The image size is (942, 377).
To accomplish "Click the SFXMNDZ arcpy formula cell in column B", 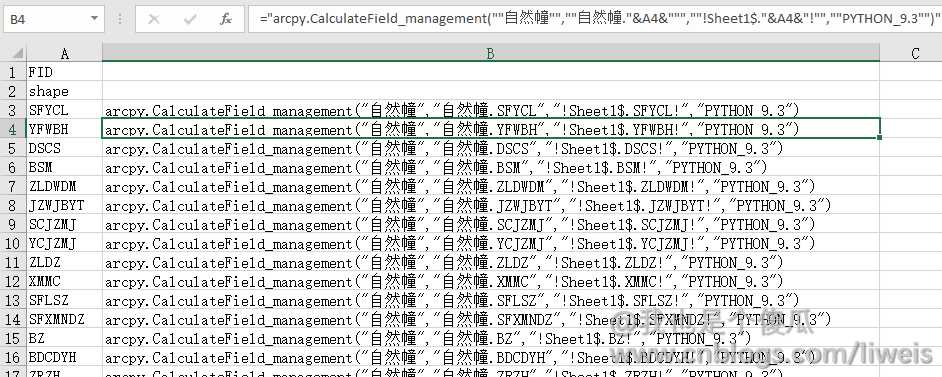I will (x=491, y=319).
